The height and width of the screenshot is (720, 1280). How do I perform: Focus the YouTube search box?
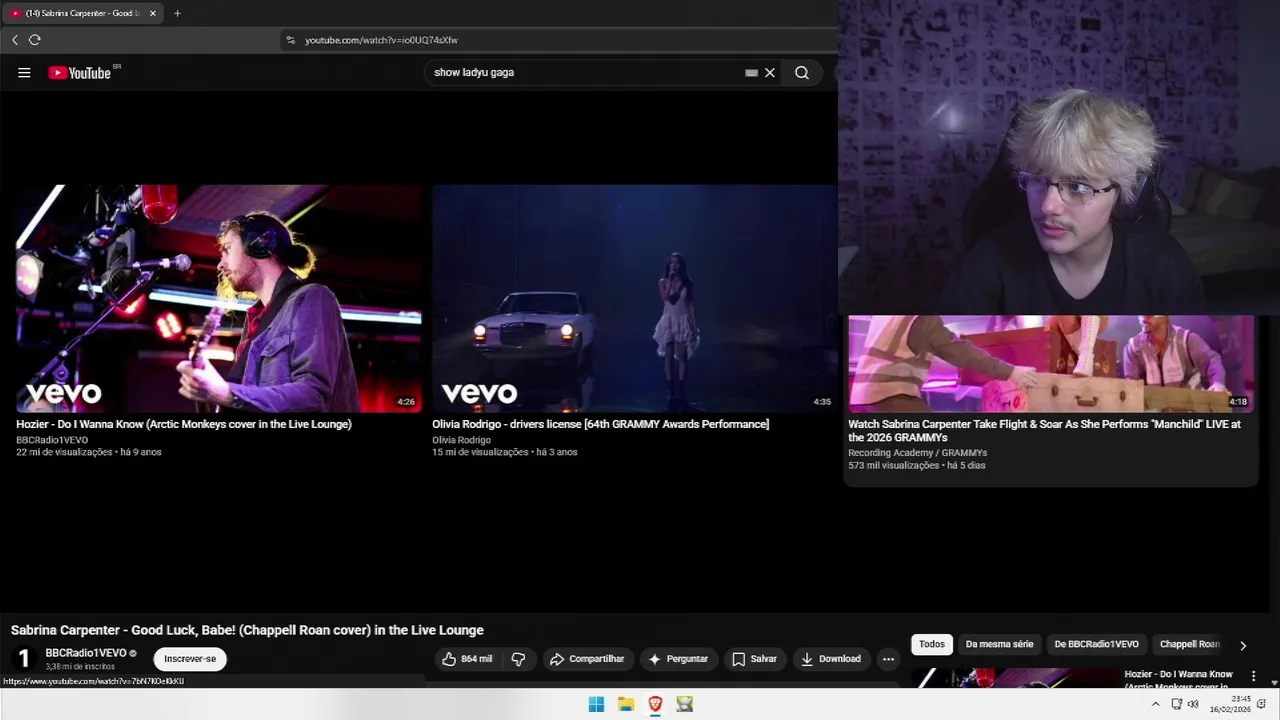pos(585,72)
